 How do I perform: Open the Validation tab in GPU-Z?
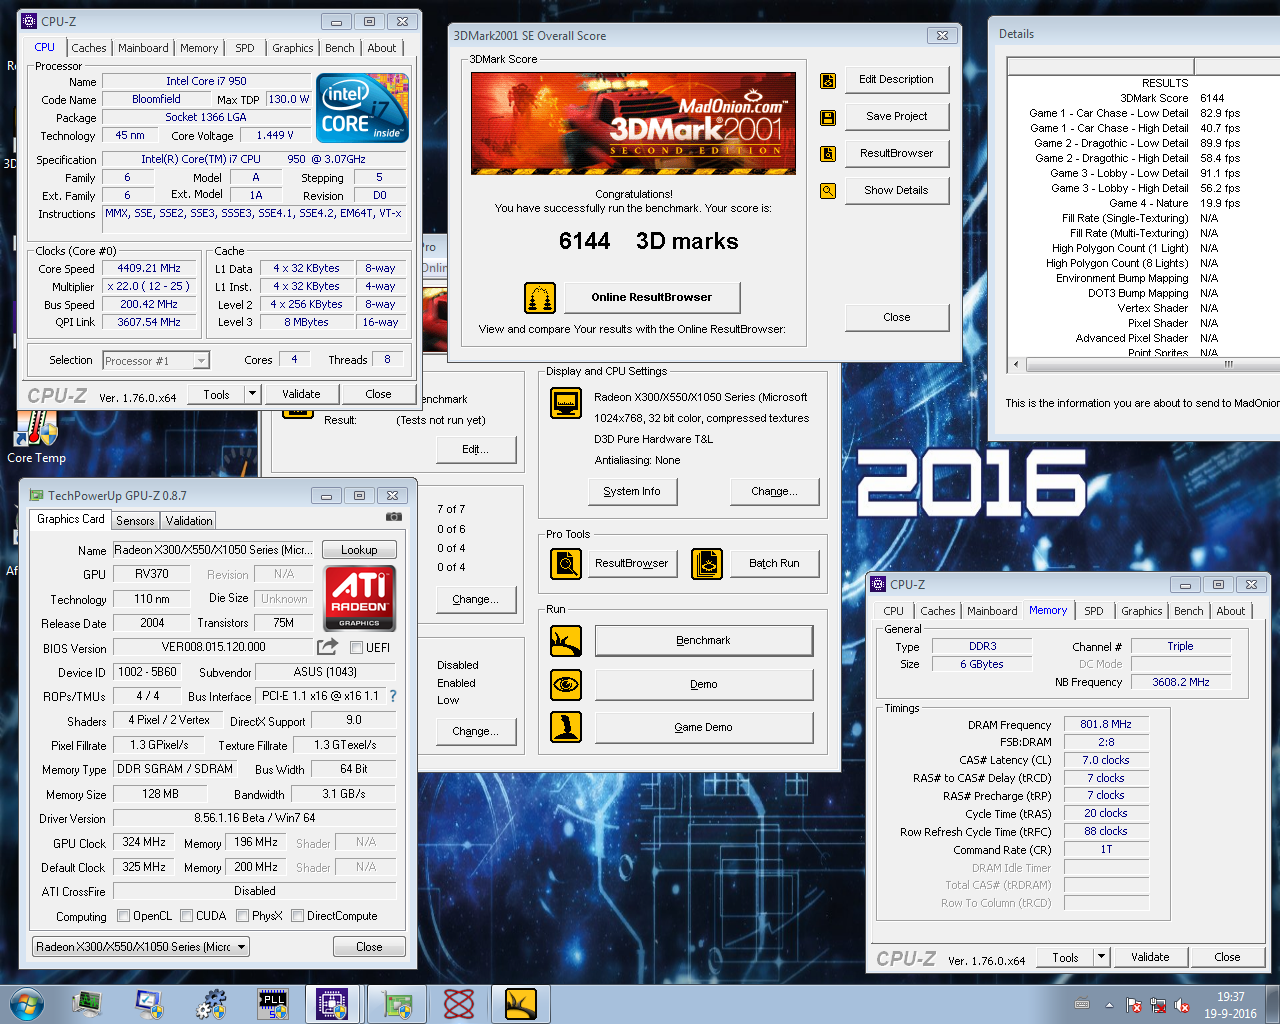click(x=189, y=521)
